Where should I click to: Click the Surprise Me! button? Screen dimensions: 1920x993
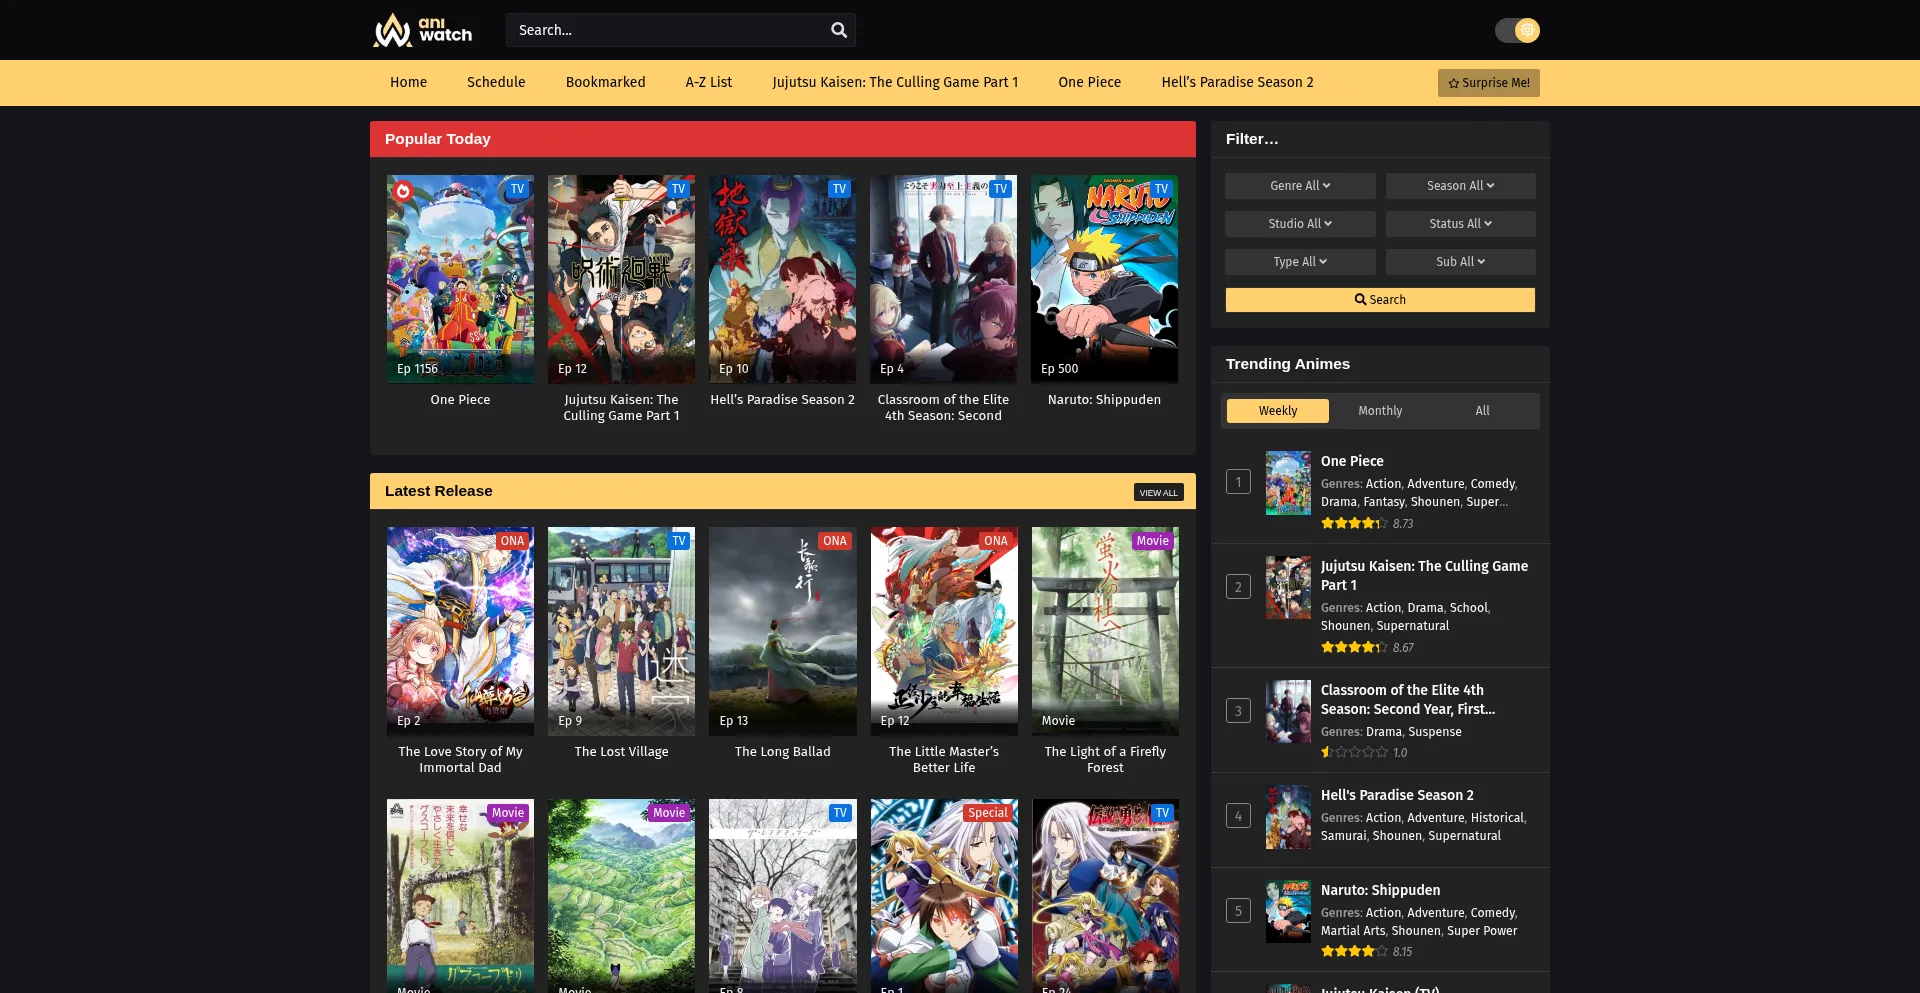pos(1488,83)
